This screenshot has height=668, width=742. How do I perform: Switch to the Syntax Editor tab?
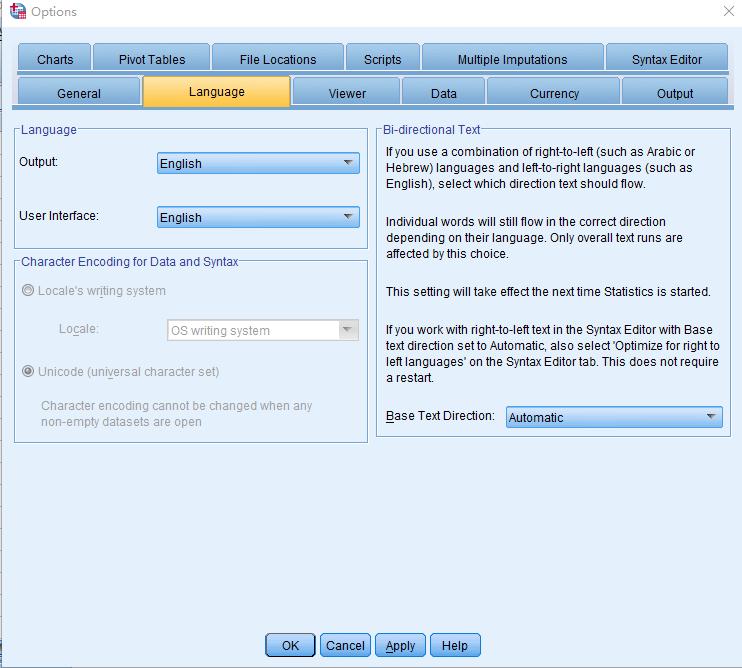click(x=667, y=59)
